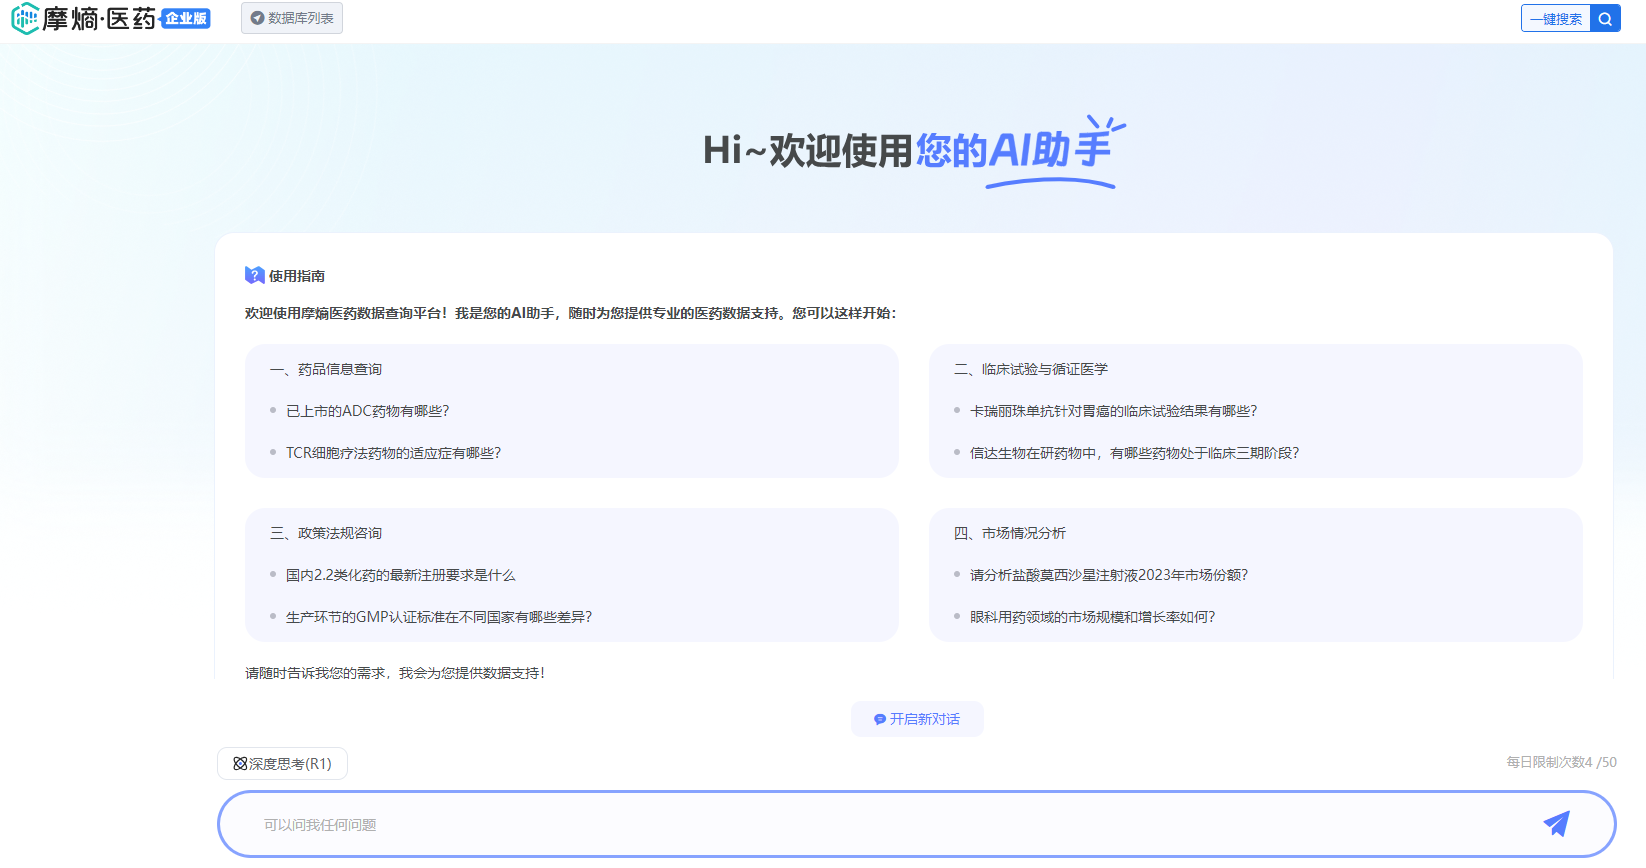Click the 摩熵医药 logo icon
The width and height of the screenshot is (1646, 868).
tap(25, 18)
